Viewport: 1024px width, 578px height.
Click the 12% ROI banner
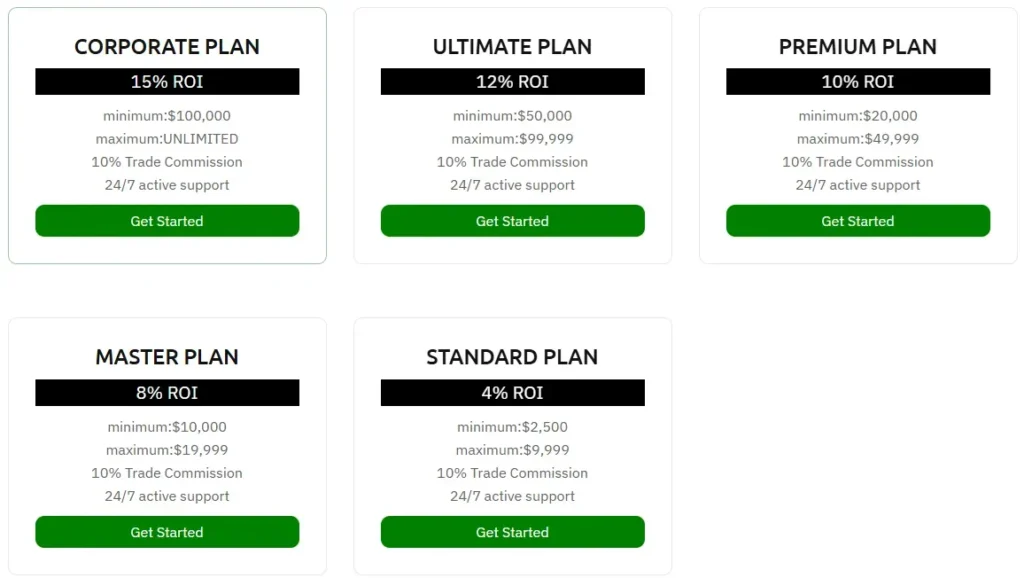[512, 82]
